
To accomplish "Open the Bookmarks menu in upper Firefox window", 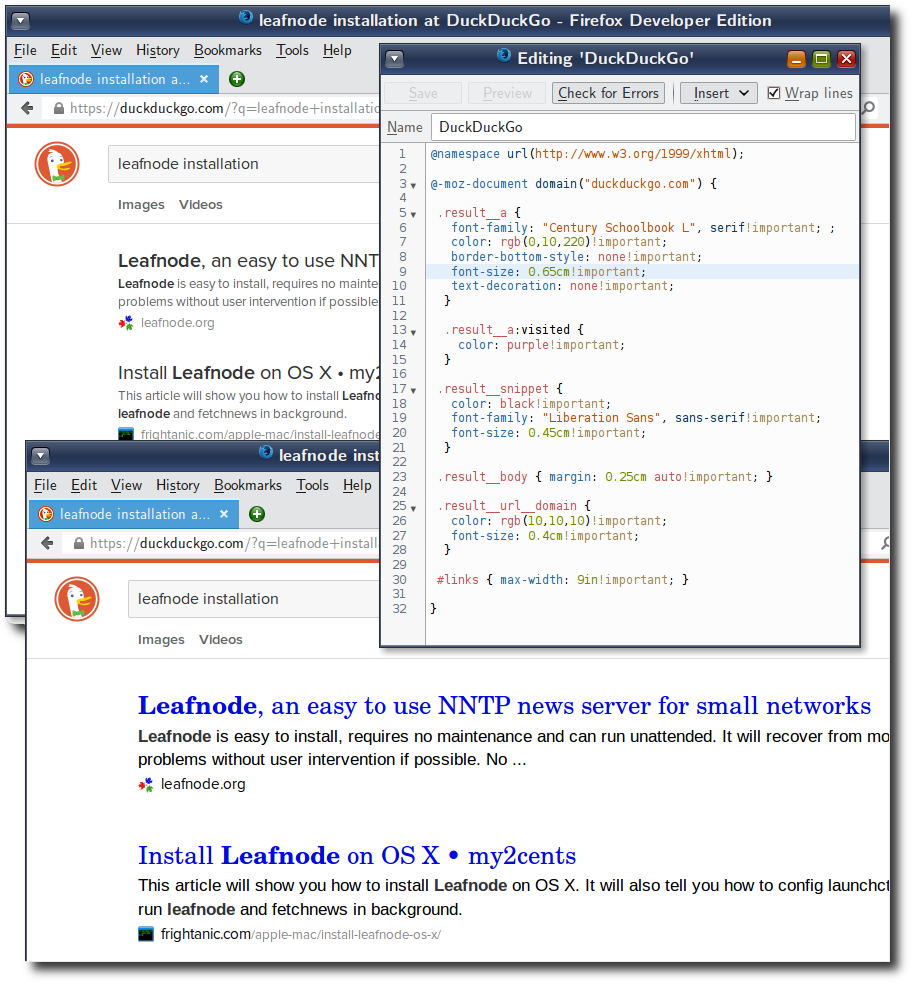I will coord(228,51).
